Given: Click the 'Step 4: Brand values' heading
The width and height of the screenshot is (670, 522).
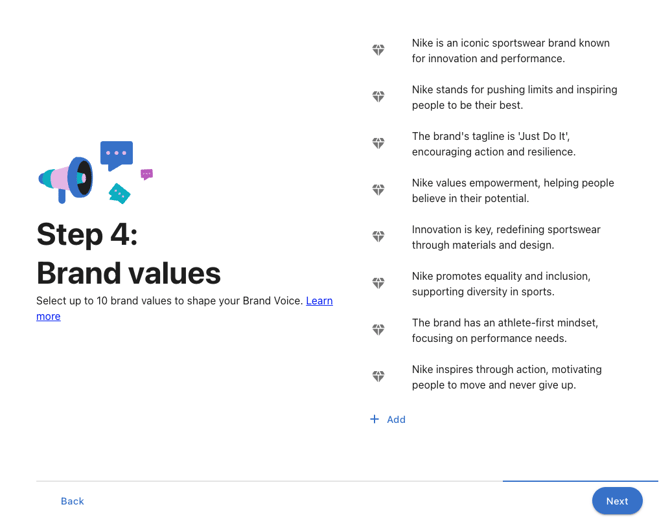Looking at the screenshot, I should coord(128,253).
